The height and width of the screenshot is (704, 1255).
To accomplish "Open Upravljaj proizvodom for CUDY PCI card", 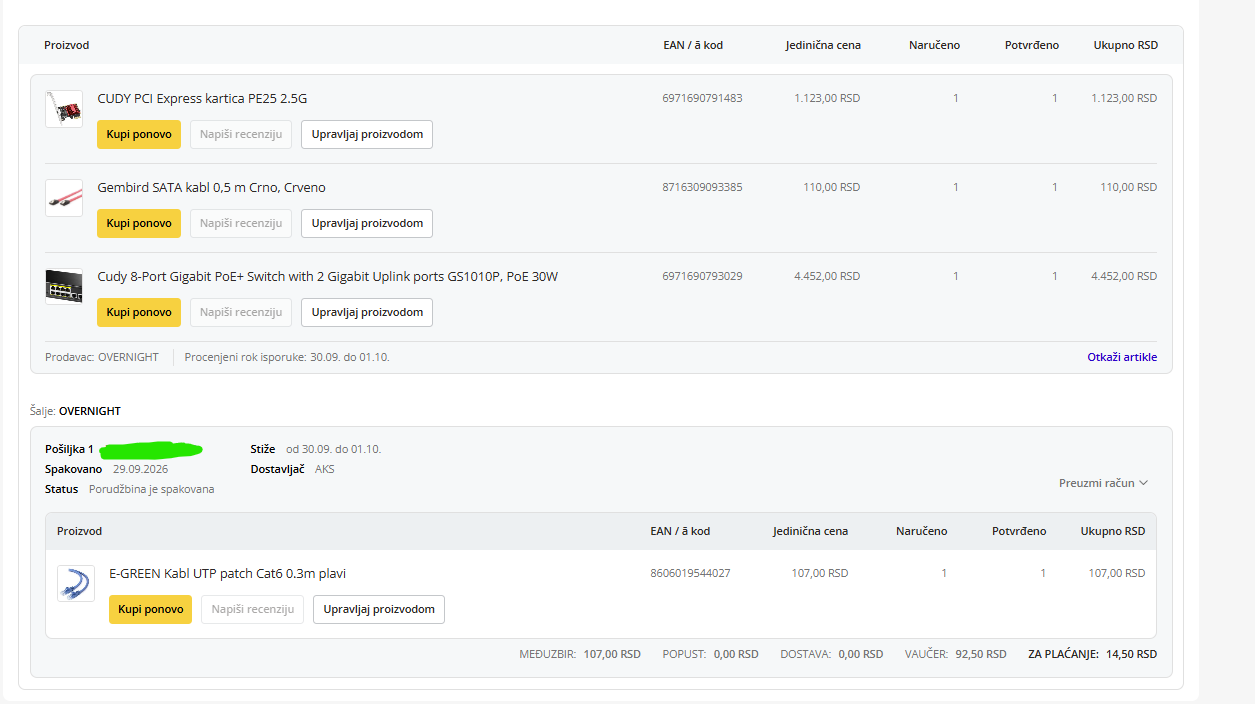I will coord(367,134).
